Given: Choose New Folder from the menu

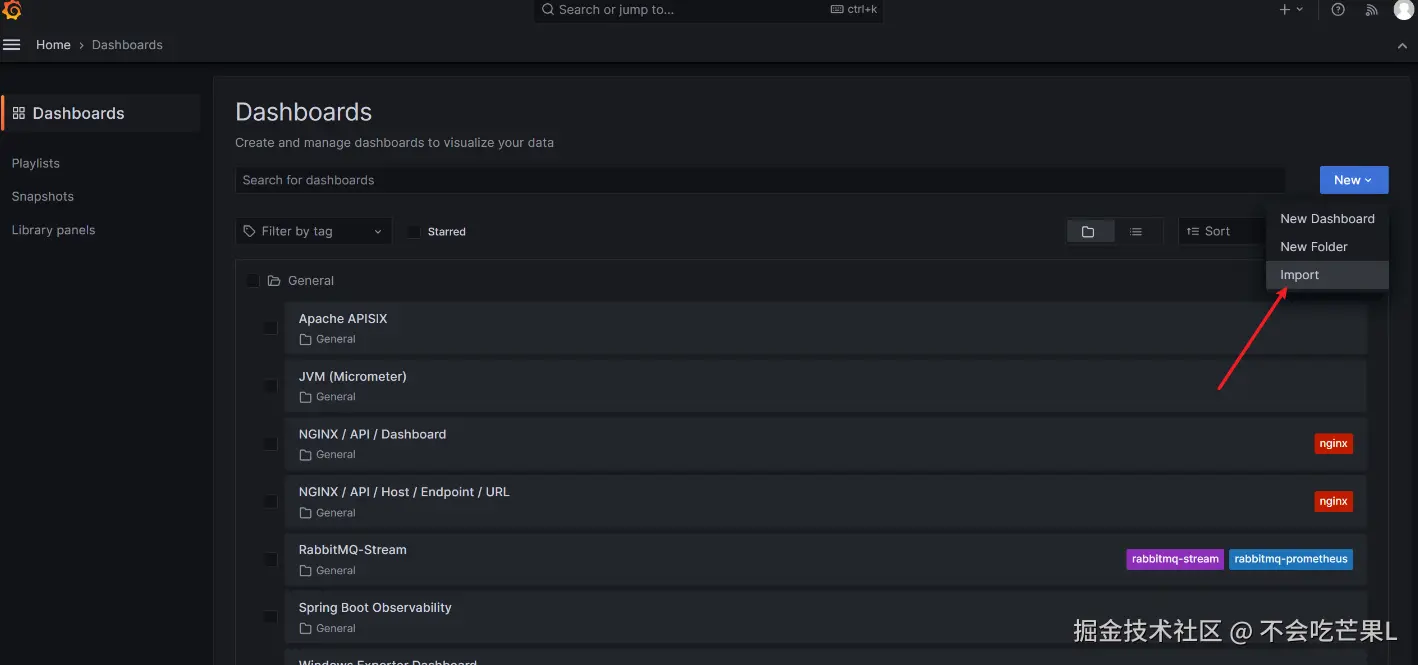Looking at the screenshot, I should click(1327, 247).
